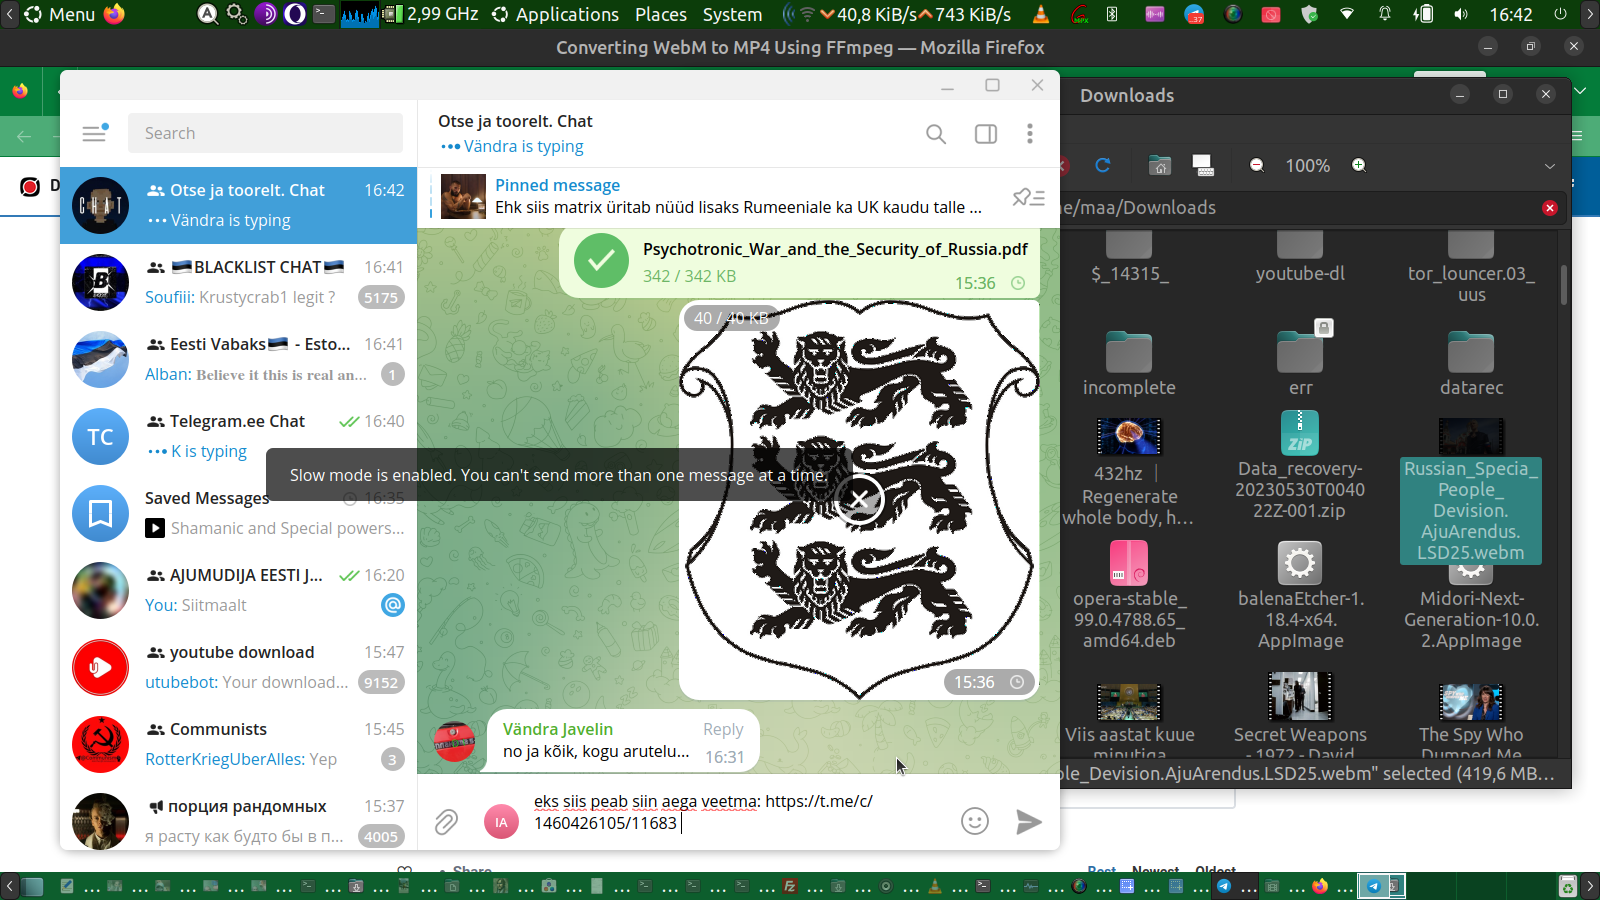
Task: Open the notifications bell tray icon
Action: pyautogui.click(x=1385, y=14)
